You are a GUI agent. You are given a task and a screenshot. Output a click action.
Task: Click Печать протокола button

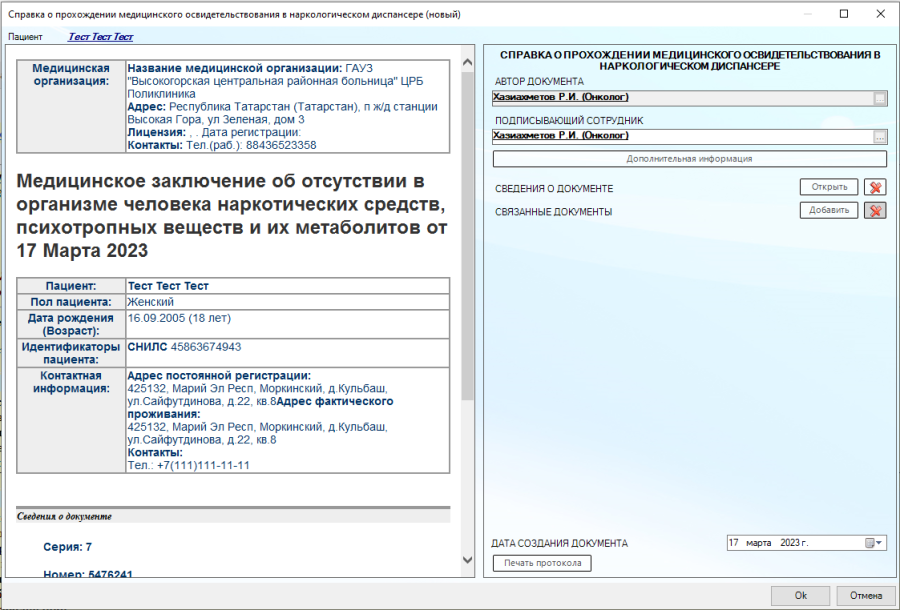coord(542,563)
